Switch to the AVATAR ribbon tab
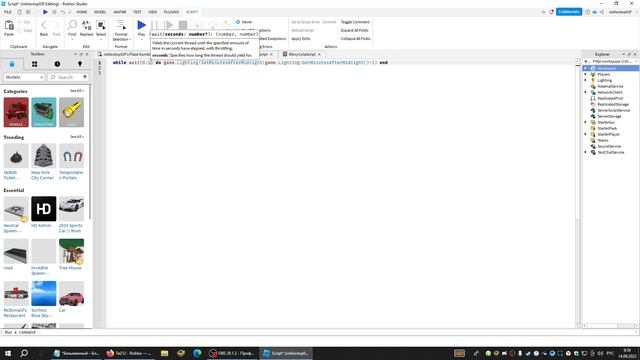Screen dimensions: 640x360 (x=120, y=12)
